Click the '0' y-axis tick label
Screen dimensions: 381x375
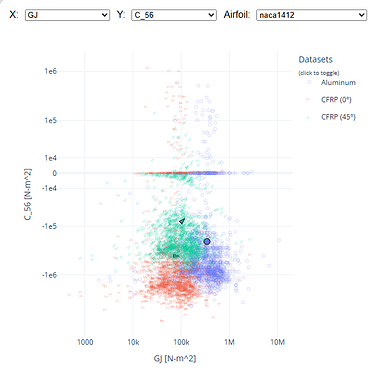coord(54,173)
